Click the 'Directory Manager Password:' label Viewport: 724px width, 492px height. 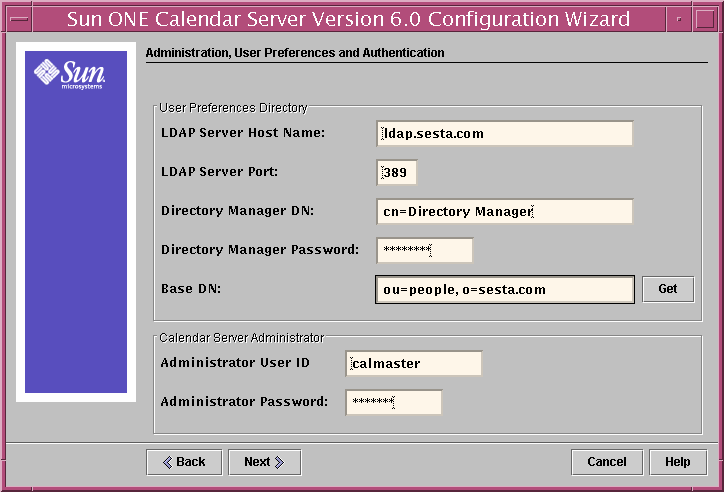coord(260,250)
